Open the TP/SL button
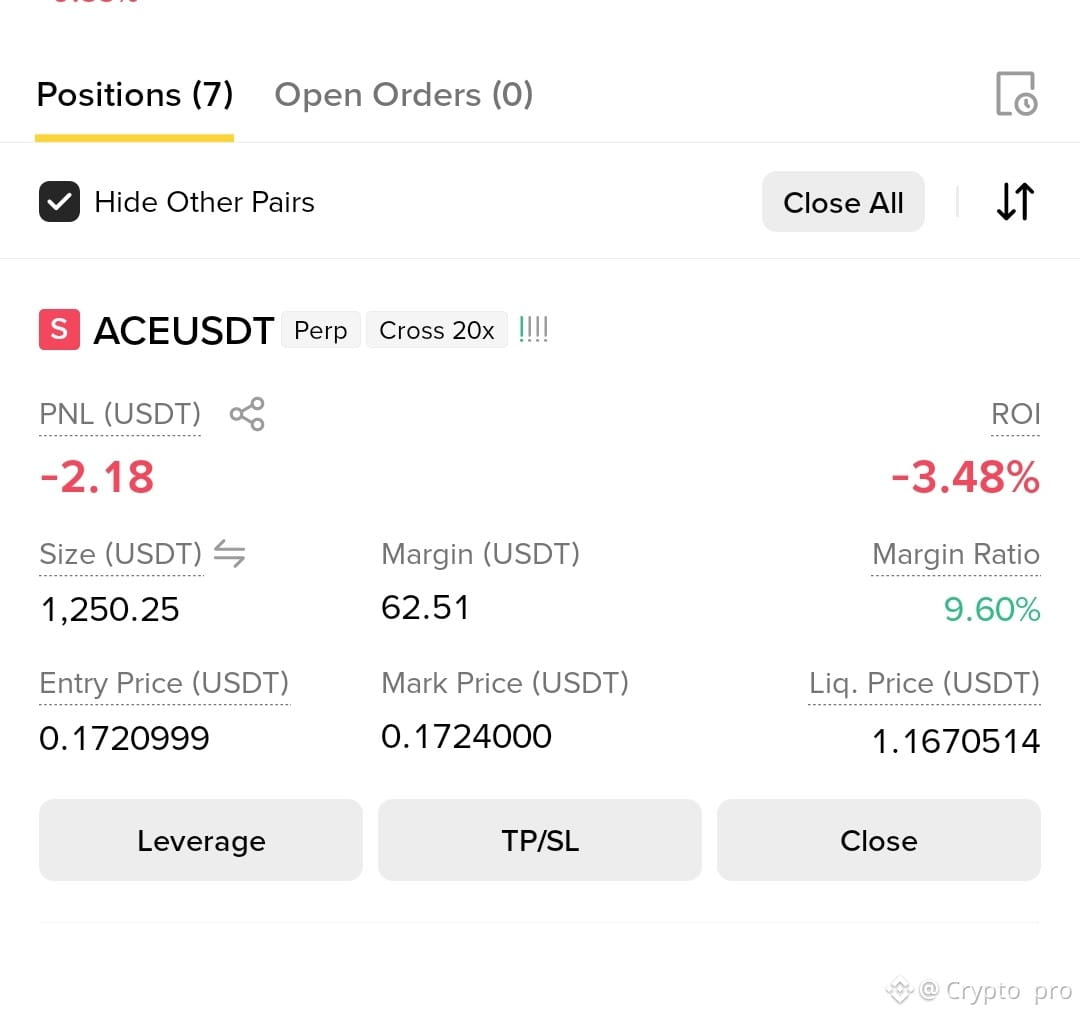Viewport: 1080px width, 1015px height. pyautogui.click(x=540, y=840)
